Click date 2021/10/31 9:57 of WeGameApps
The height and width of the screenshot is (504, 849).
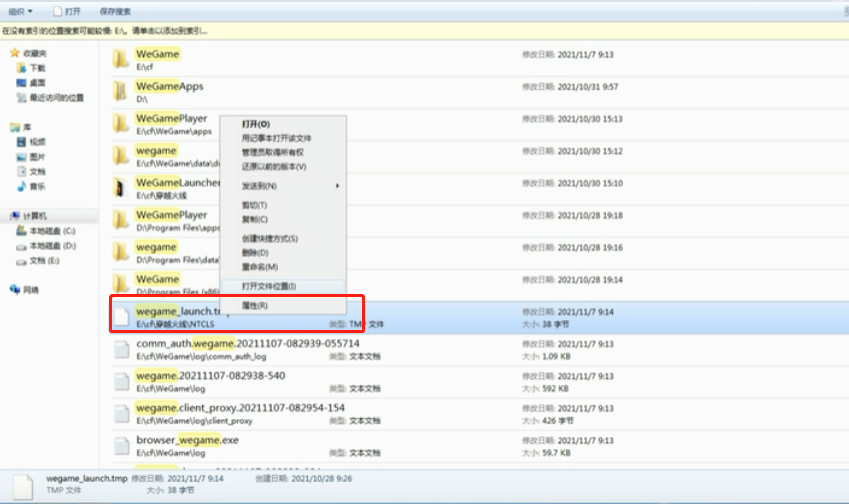click(x=588, y=87)
